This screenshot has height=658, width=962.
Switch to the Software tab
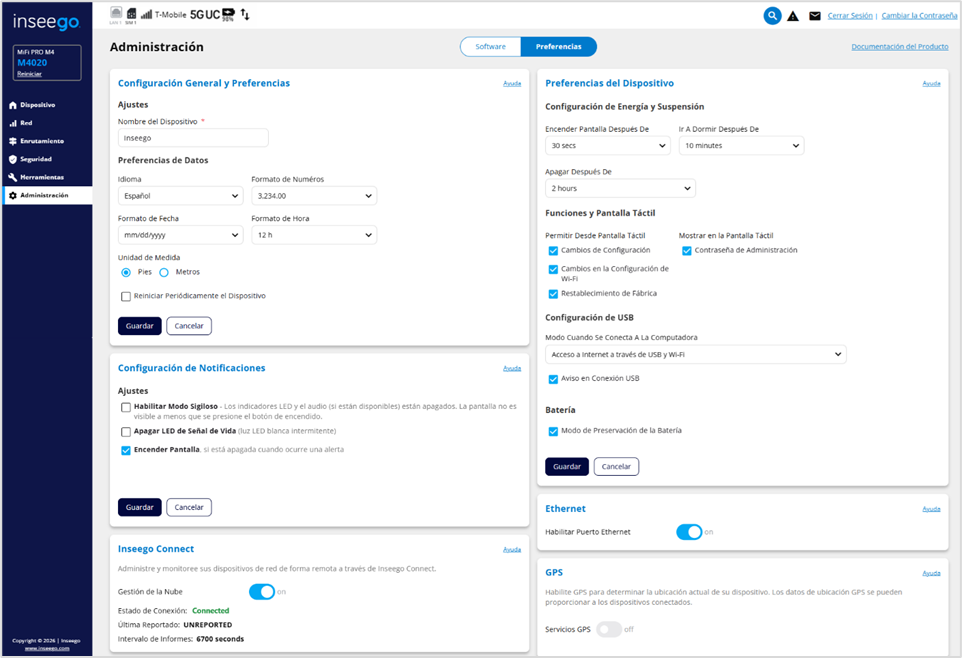pyautogui.click(x=490, y=47)
